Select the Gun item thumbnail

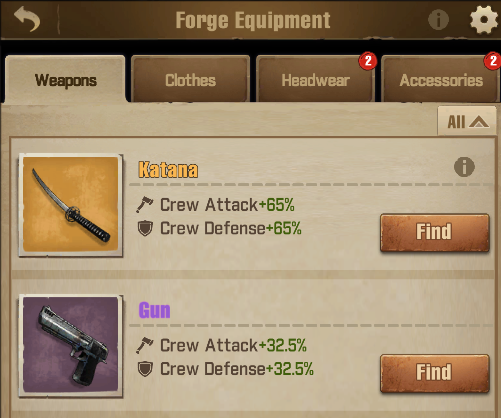pyautogui.click(x=71, y=346)
